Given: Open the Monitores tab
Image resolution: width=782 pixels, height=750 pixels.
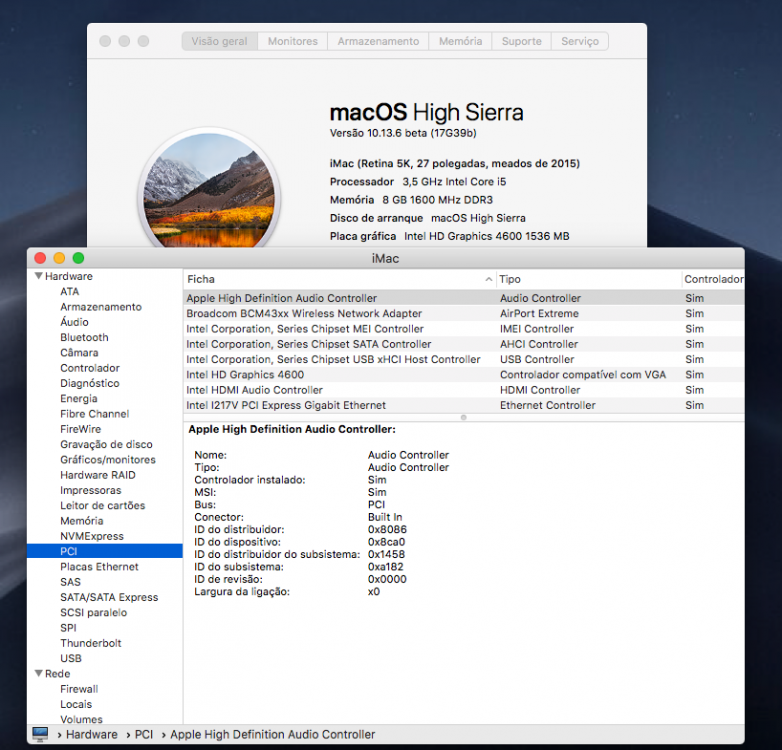Looking at the screenshot, I should coord(293,41).
